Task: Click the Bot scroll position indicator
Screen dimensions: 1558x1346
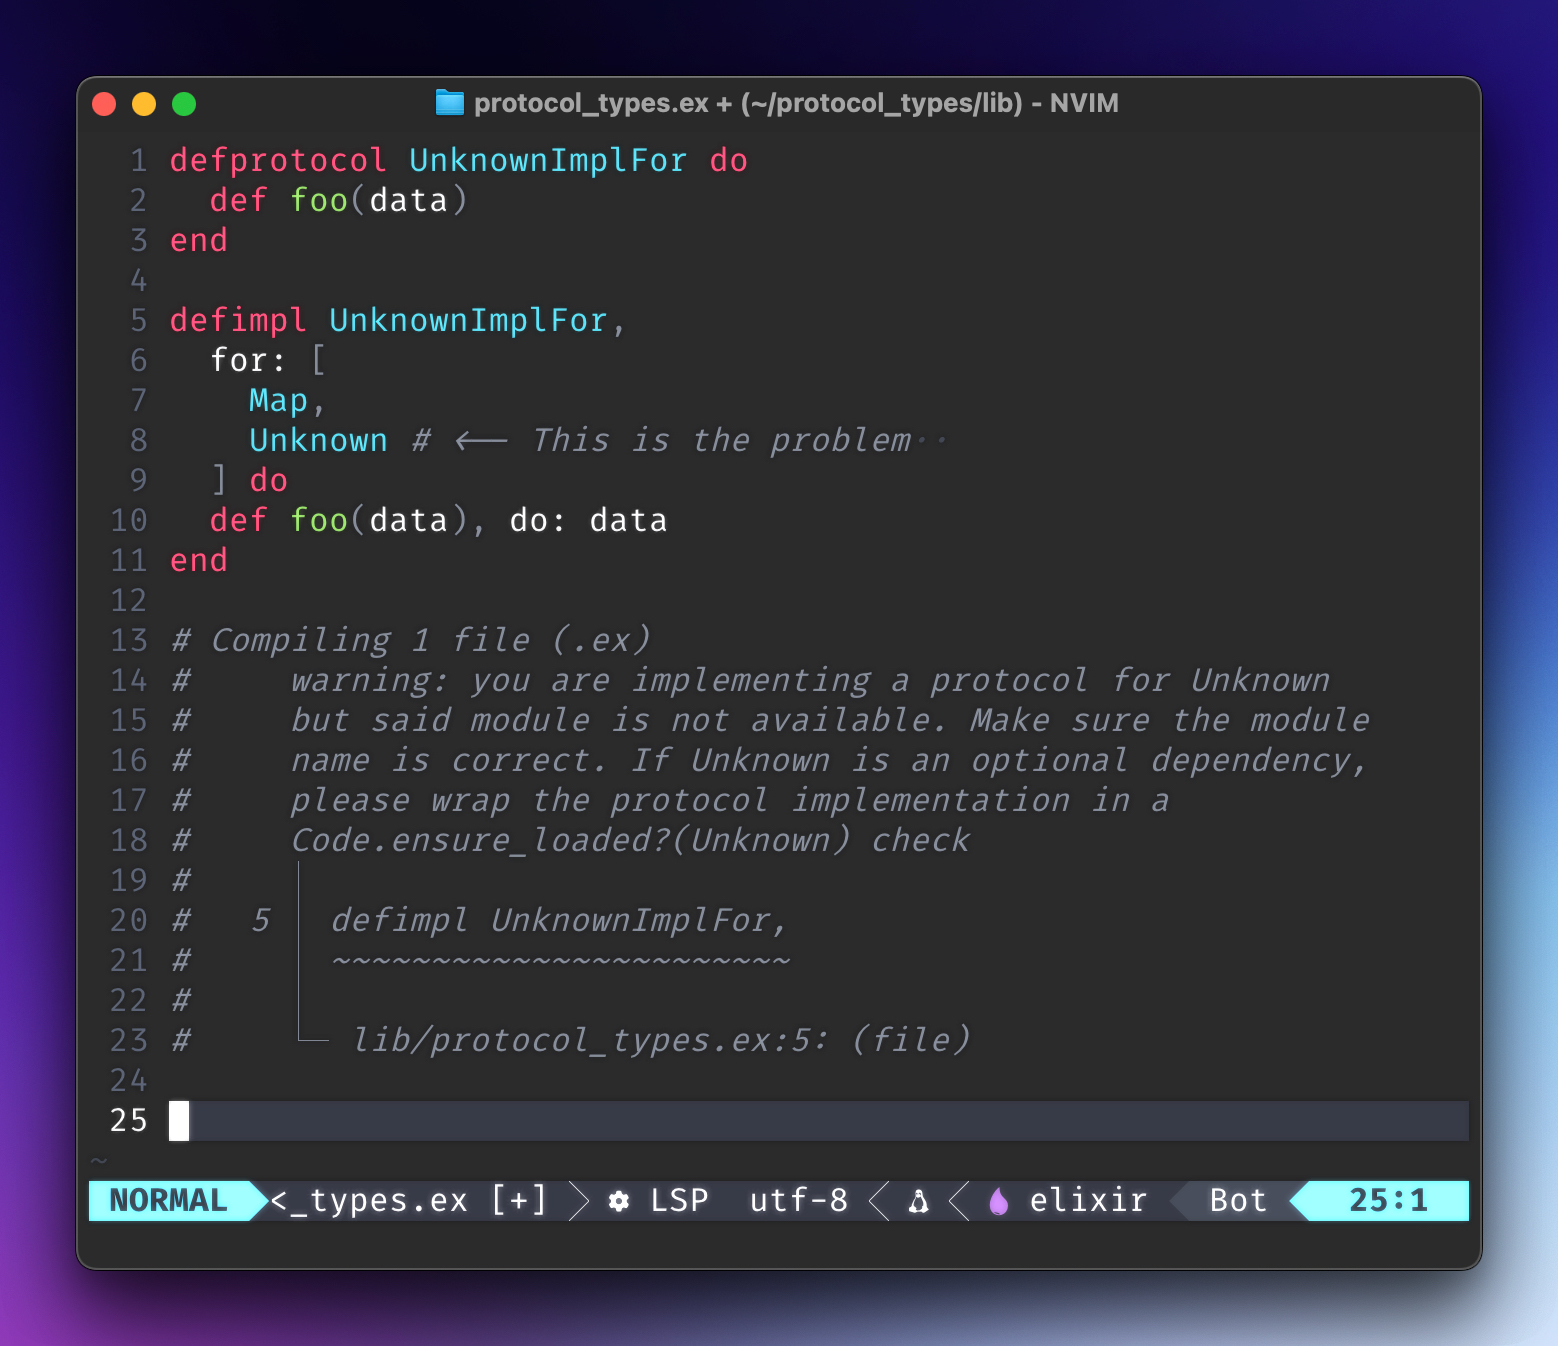Action: [x=1238, y=1200]
